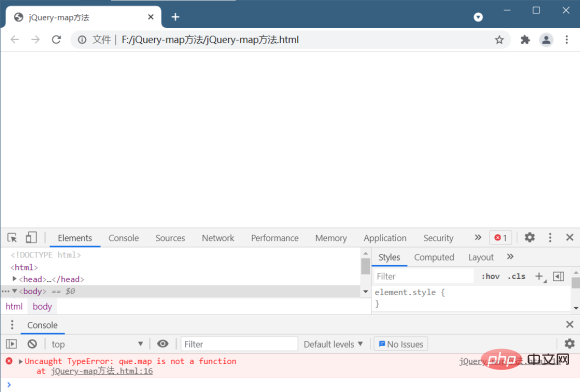Open the Application tab
Viewport: 580px width, 392px height.
(x=385, y=238)
